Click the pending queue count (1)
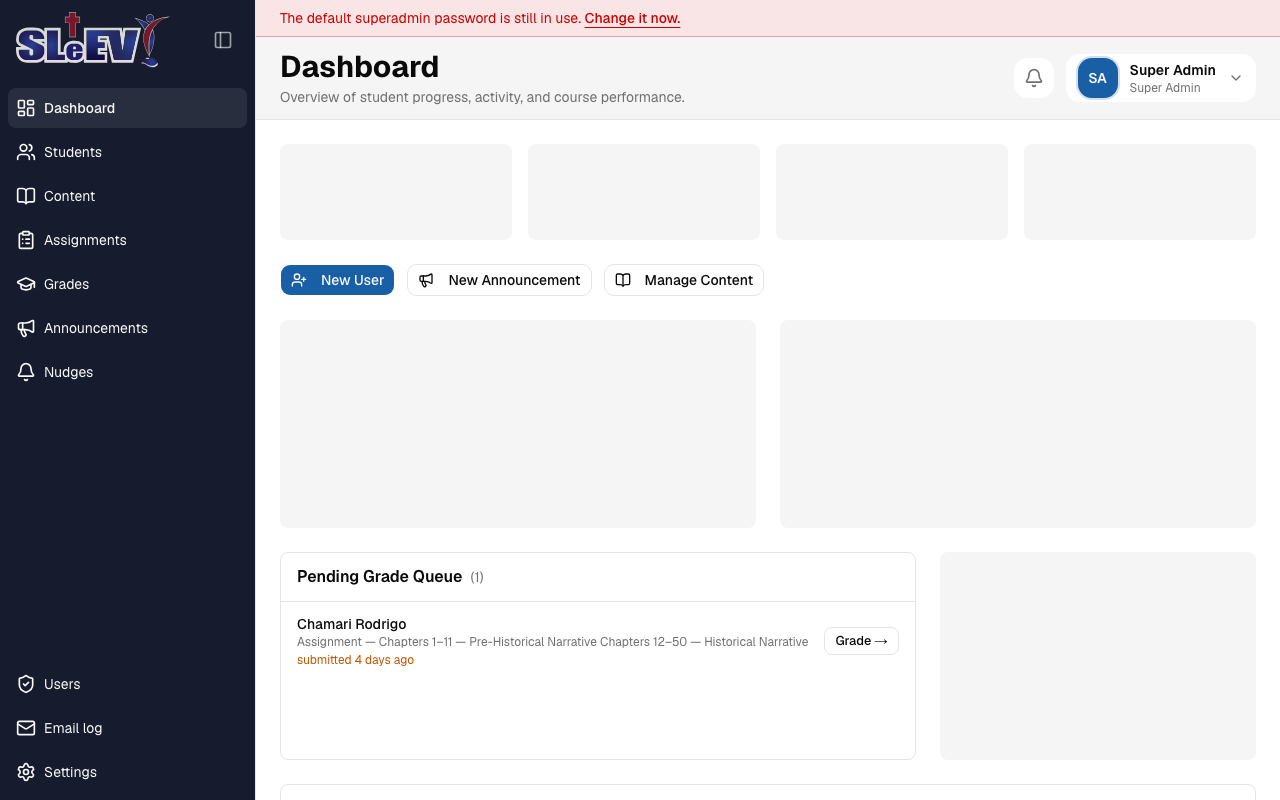Screen dimensions: 1280x800 [x=477, y=577]
